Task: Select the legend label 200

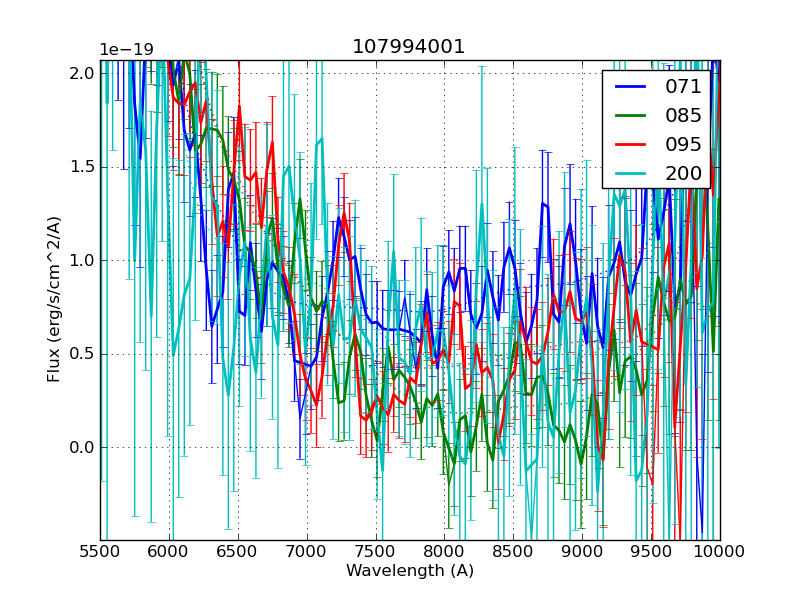Action: point(683,173)
